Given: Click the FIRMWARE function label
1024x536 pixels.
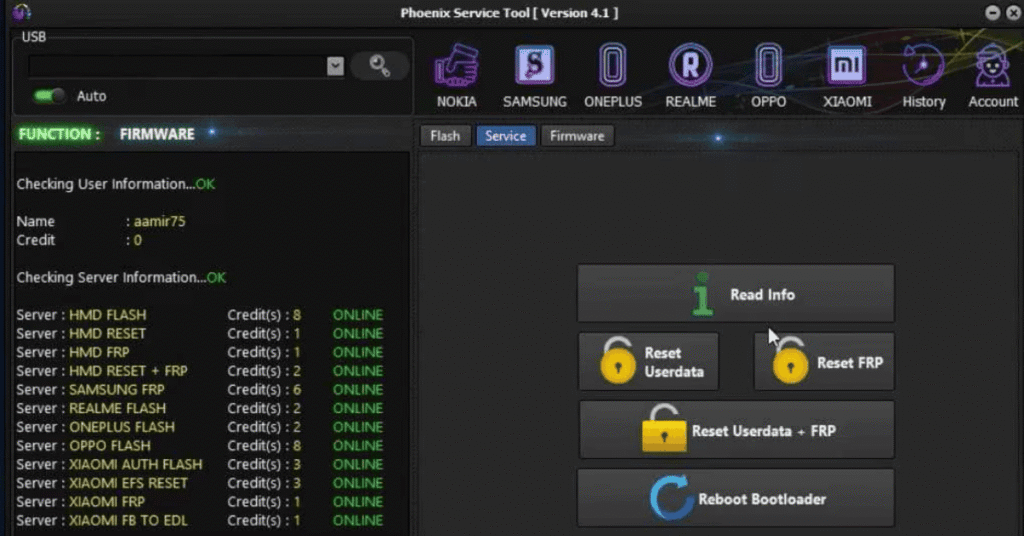Looking at the screenshot, I should point(157,134).
